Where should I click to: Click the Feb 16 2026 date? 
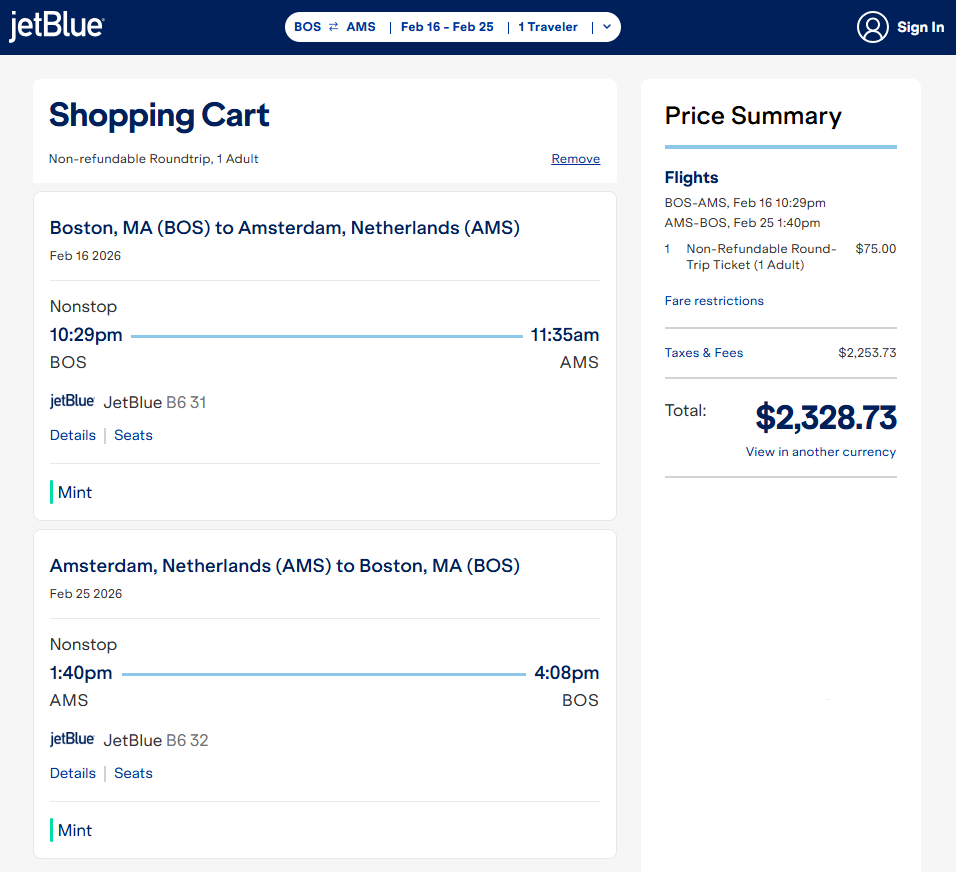pos(85,256)
